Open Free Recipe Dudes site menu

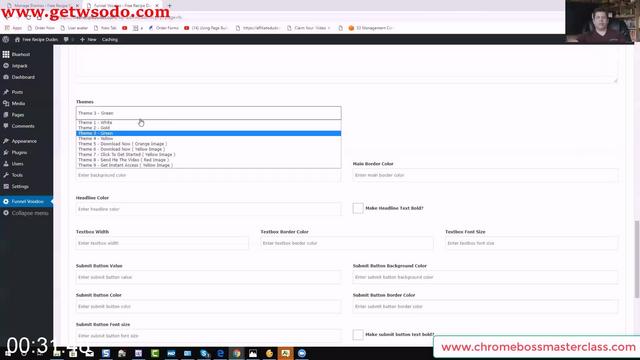pyautogui.click(x=36, y=40)
